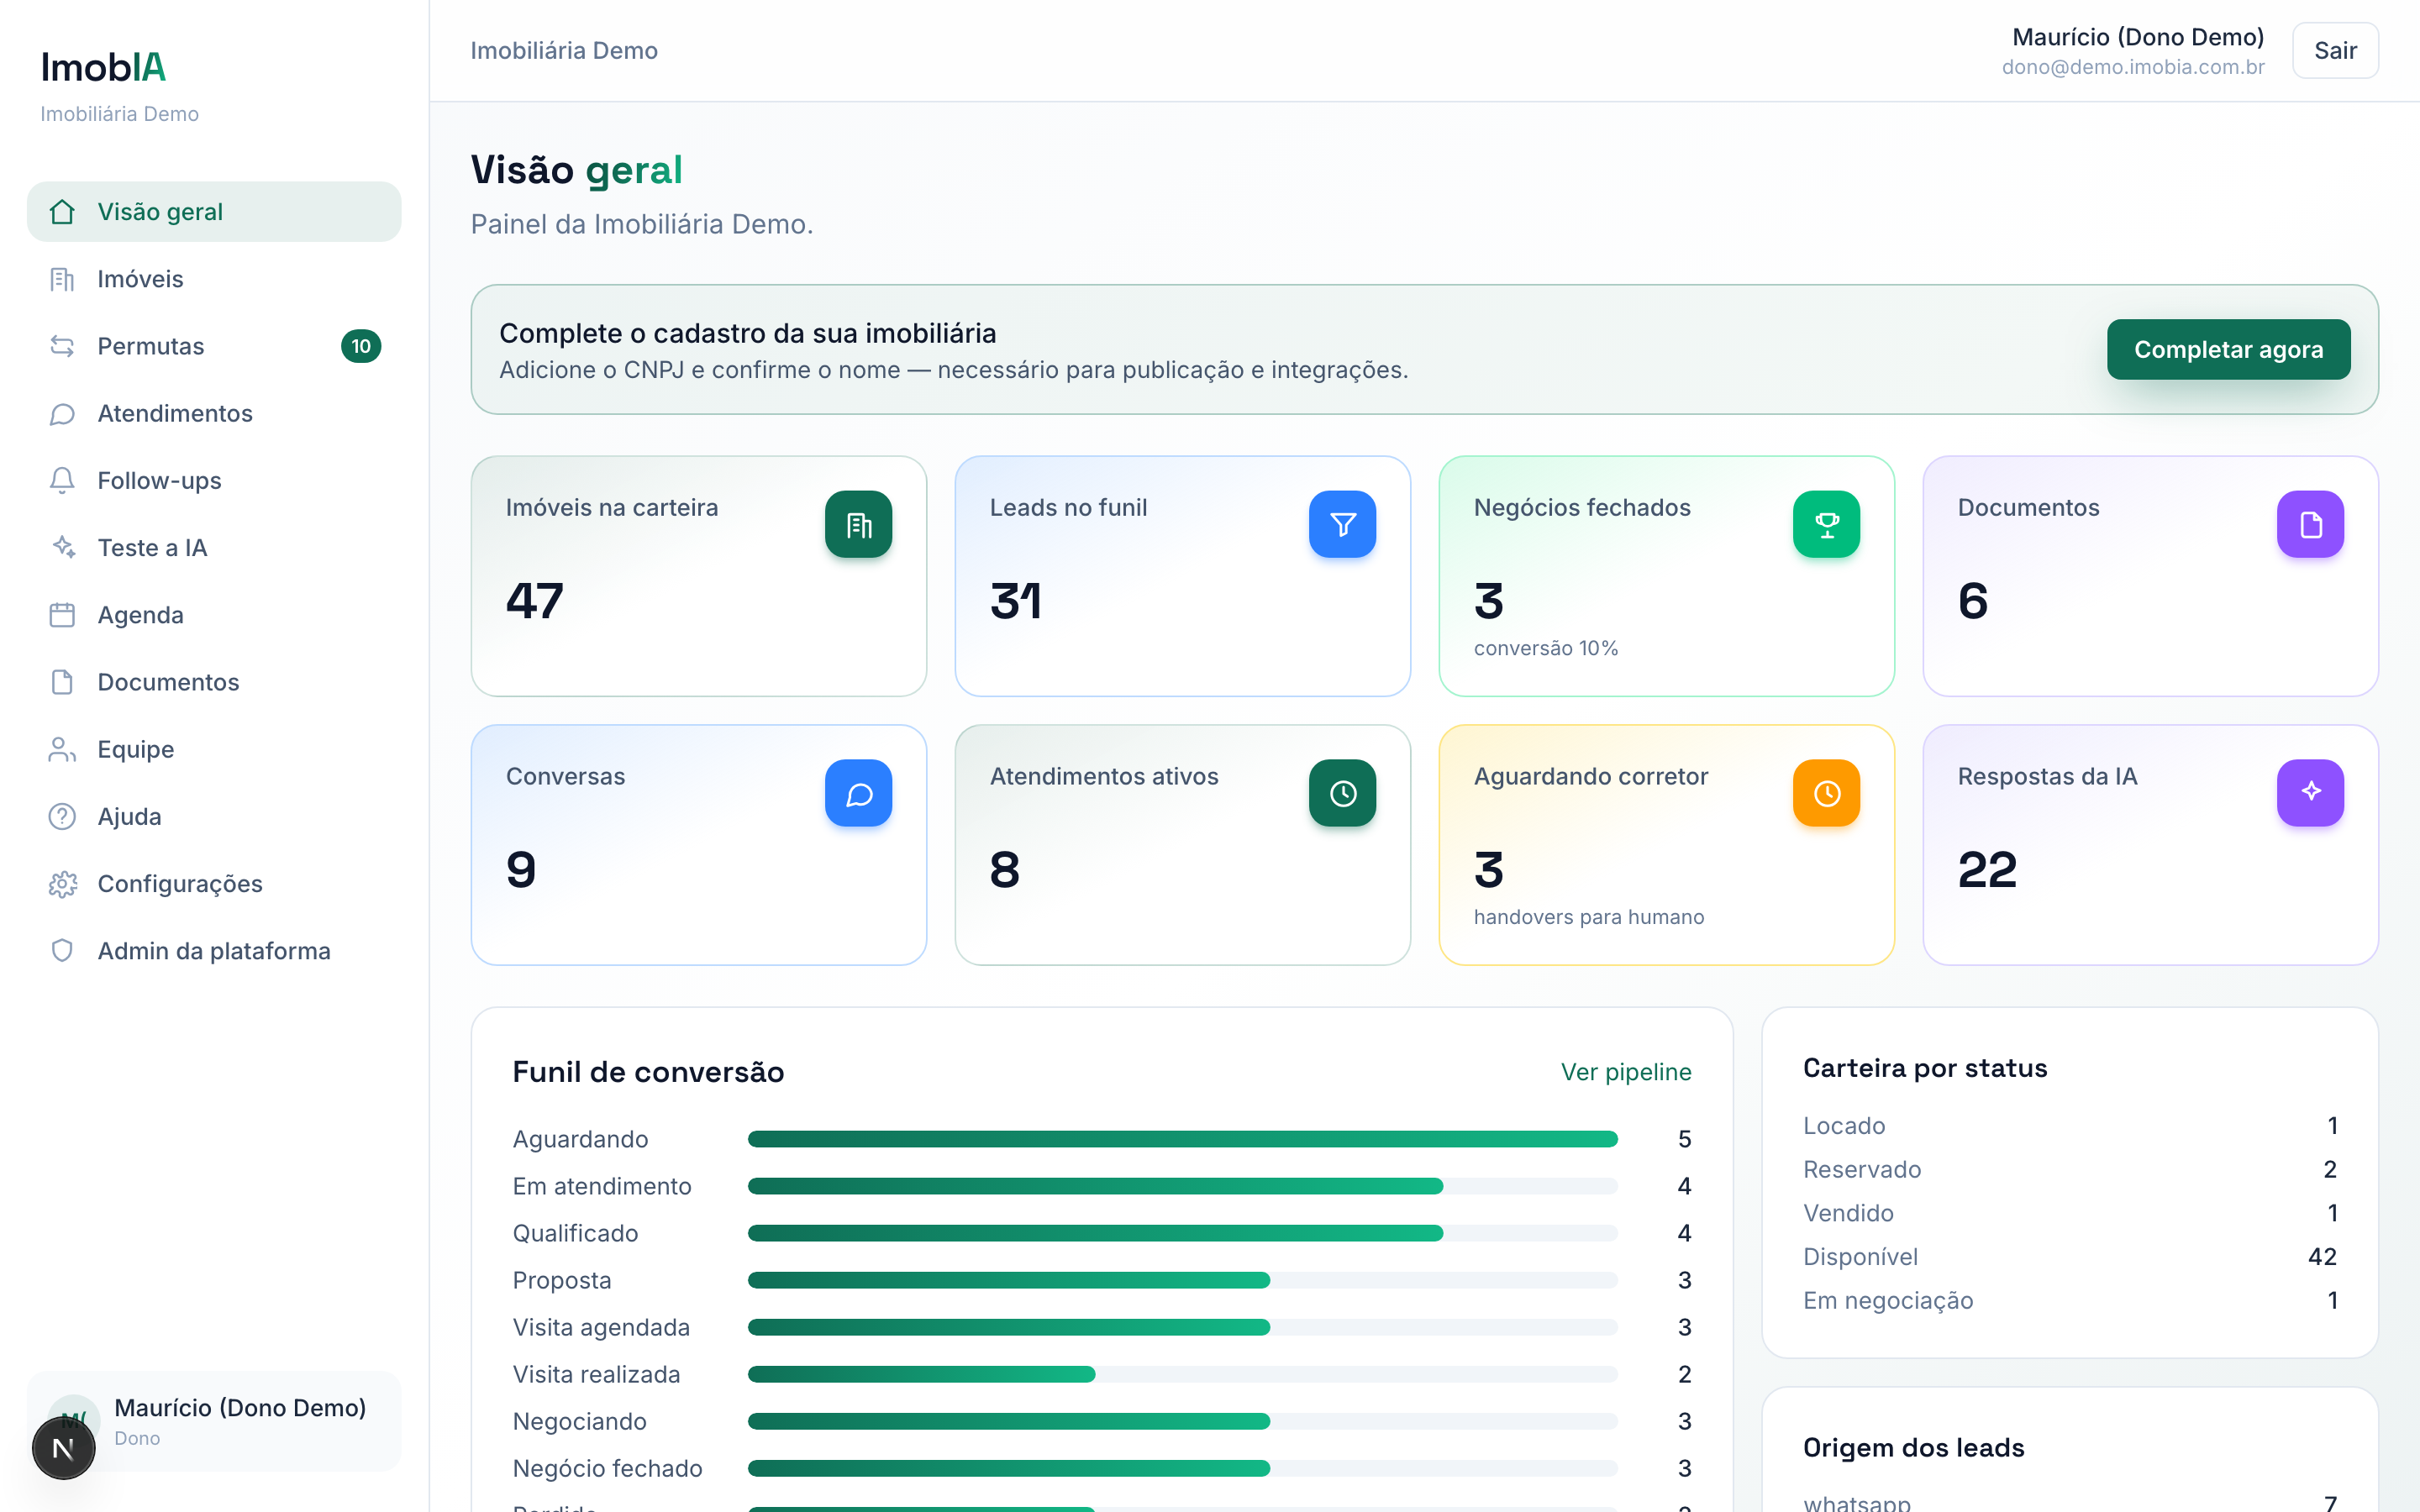Click the gear icon beside Configurações
Image resolution: width=2420 pixels, height=1512 pixels.
62,884
